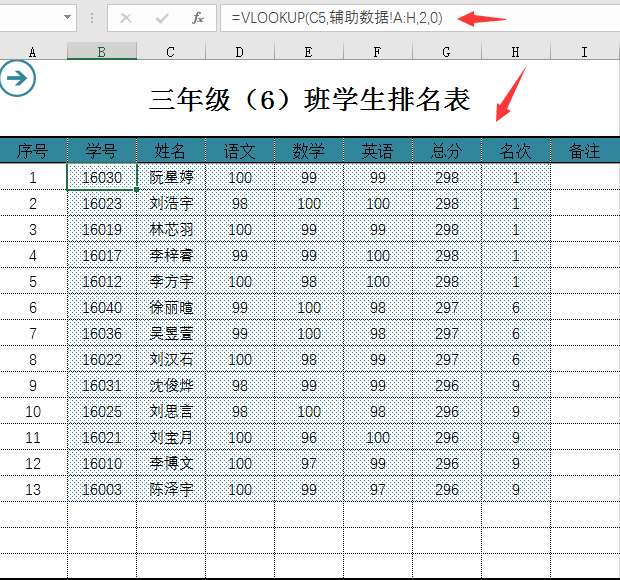Click the Cancel (X) formula icon
The height and width of the screenshot is (580, 620).
click(x=126, y=18)
